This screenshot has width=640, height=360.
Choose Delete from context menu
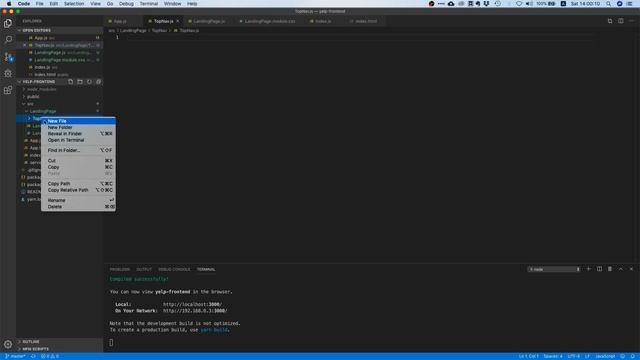[78, 207]
